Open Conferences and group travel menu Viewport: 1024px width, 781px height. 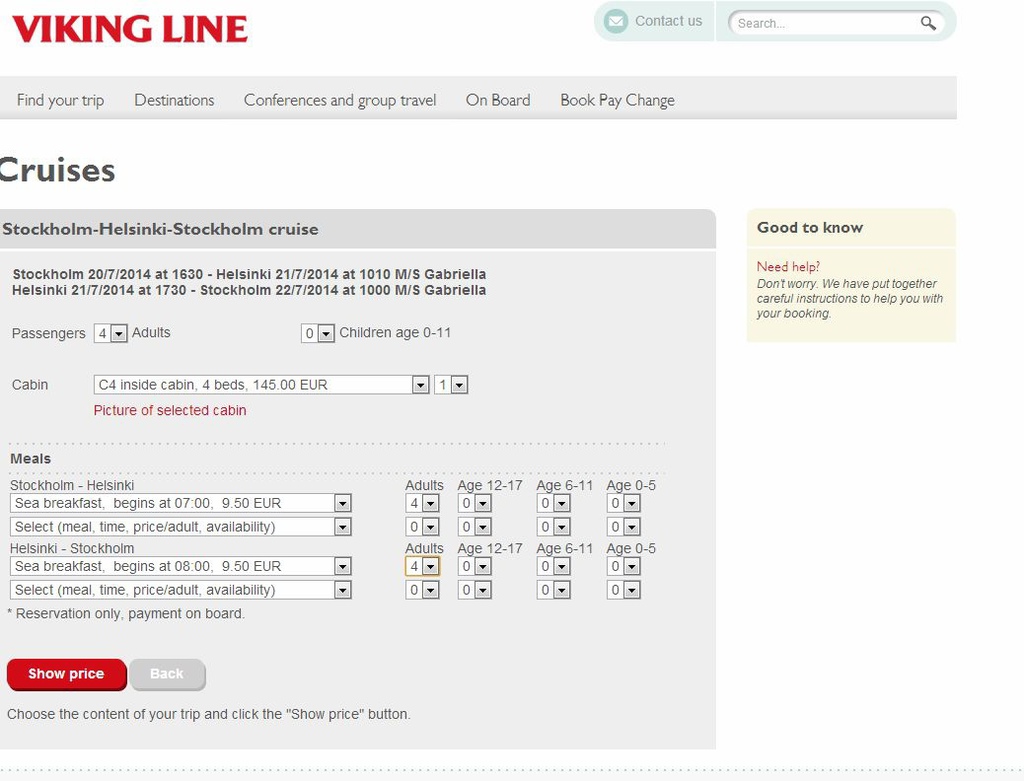[340, 100]
